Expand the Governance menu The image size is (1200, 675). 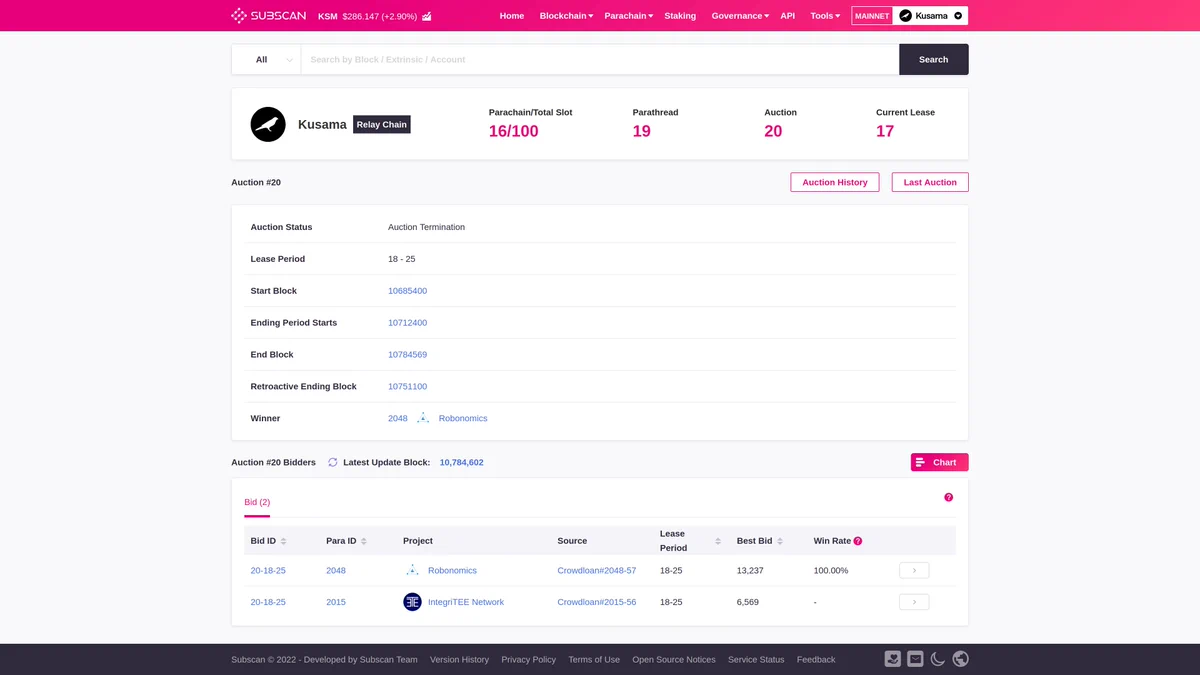pos(740,16)
